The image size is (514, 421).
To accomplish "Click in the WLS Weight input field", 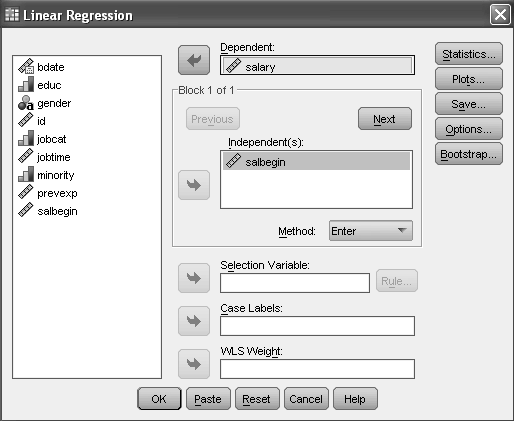I will tap(317, 369).
